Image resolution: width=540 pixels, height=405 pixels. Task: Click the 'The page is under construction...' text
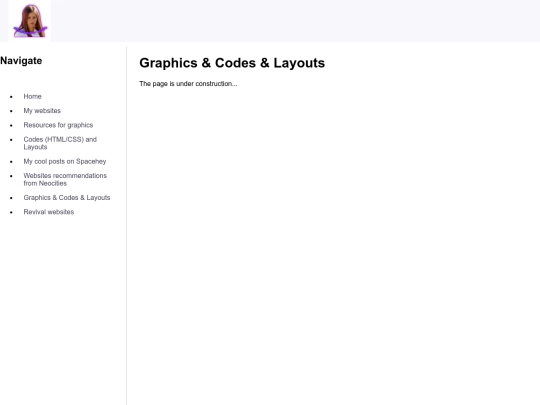coord(188,84)
